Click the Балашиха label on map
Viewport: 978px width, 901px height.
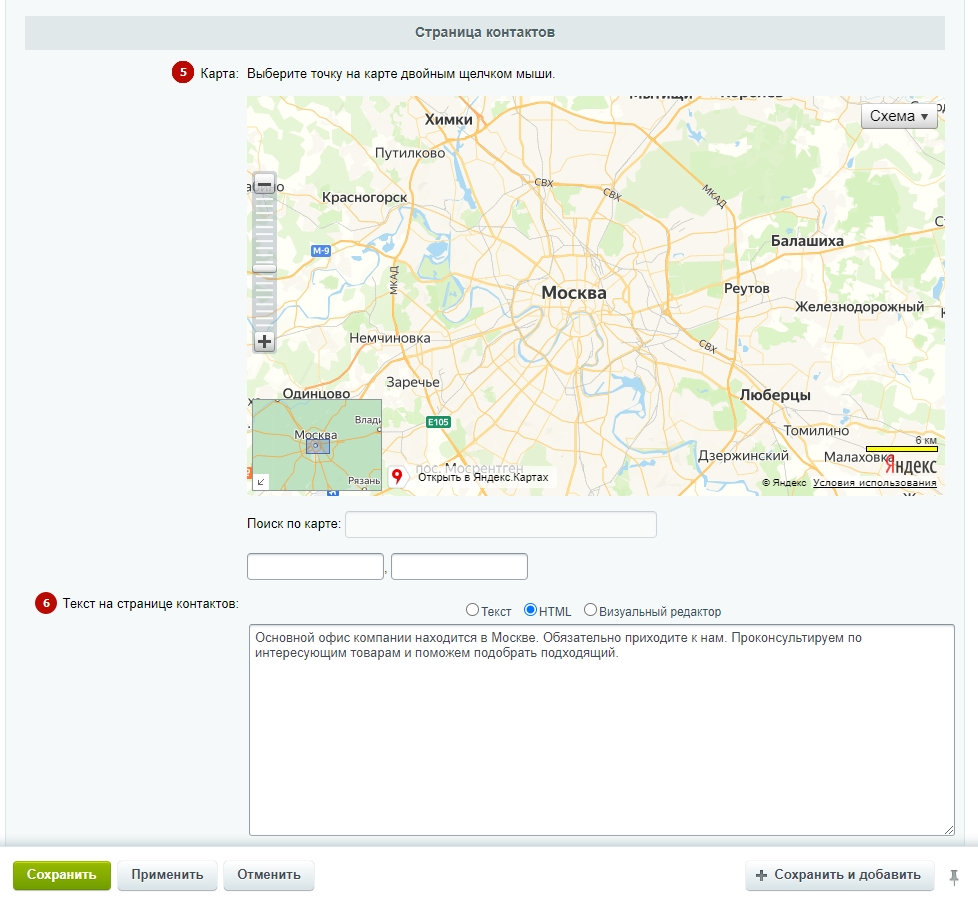[807, 241]
